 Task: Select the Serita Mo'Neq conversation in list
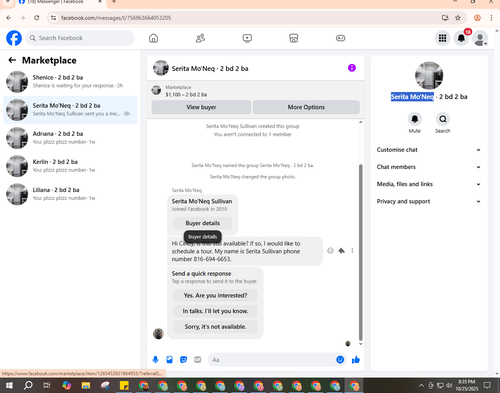(x=70, y=110)
